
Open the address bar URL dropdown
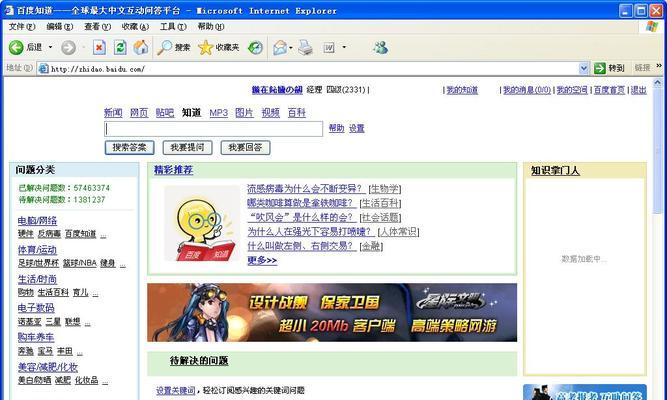584,68
